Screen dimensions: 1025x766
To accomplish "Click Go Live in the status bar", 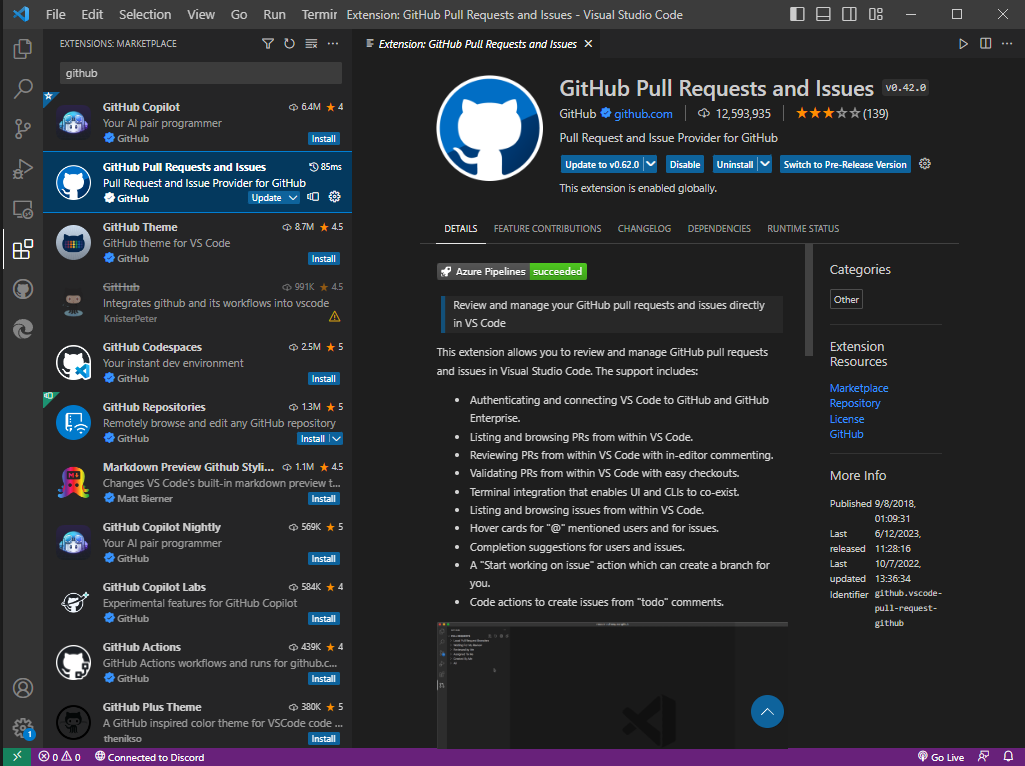I will tap(941, 757).
